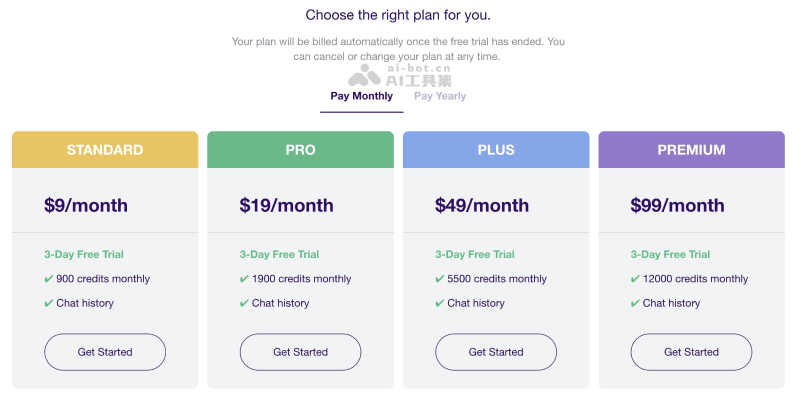Click the $49/month price in Plus
The width and height of the screenshot is (800, 404).
click(482, 205)
